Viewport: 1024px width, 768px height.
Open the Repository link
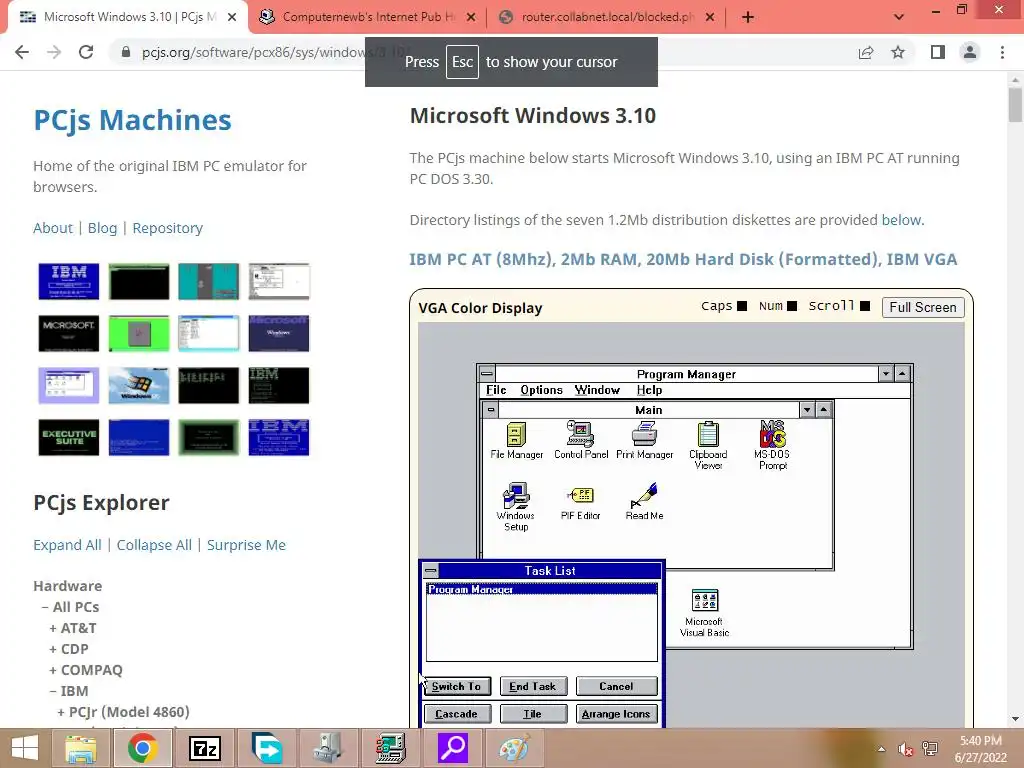click(167, 228)
